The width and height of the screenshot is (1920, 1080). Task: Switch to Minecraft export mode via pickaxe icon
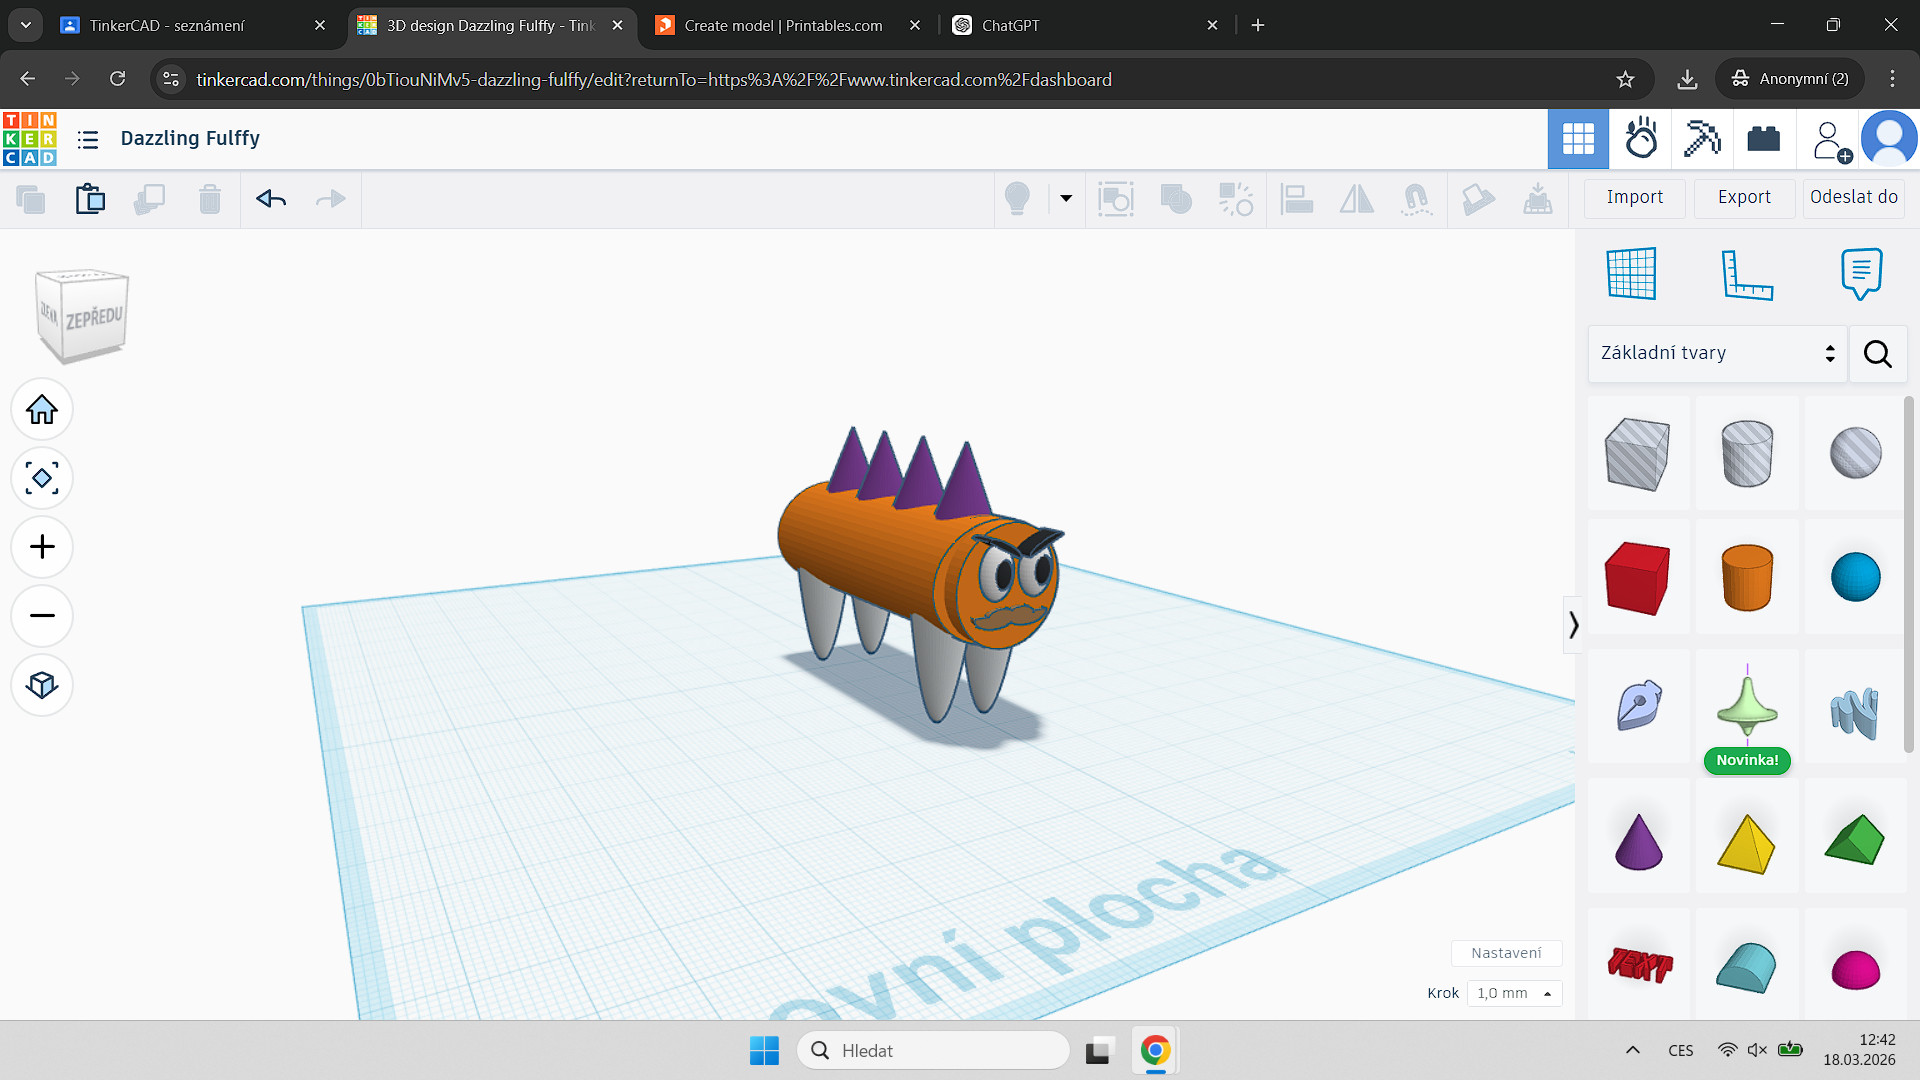[x=1701, y=139]
